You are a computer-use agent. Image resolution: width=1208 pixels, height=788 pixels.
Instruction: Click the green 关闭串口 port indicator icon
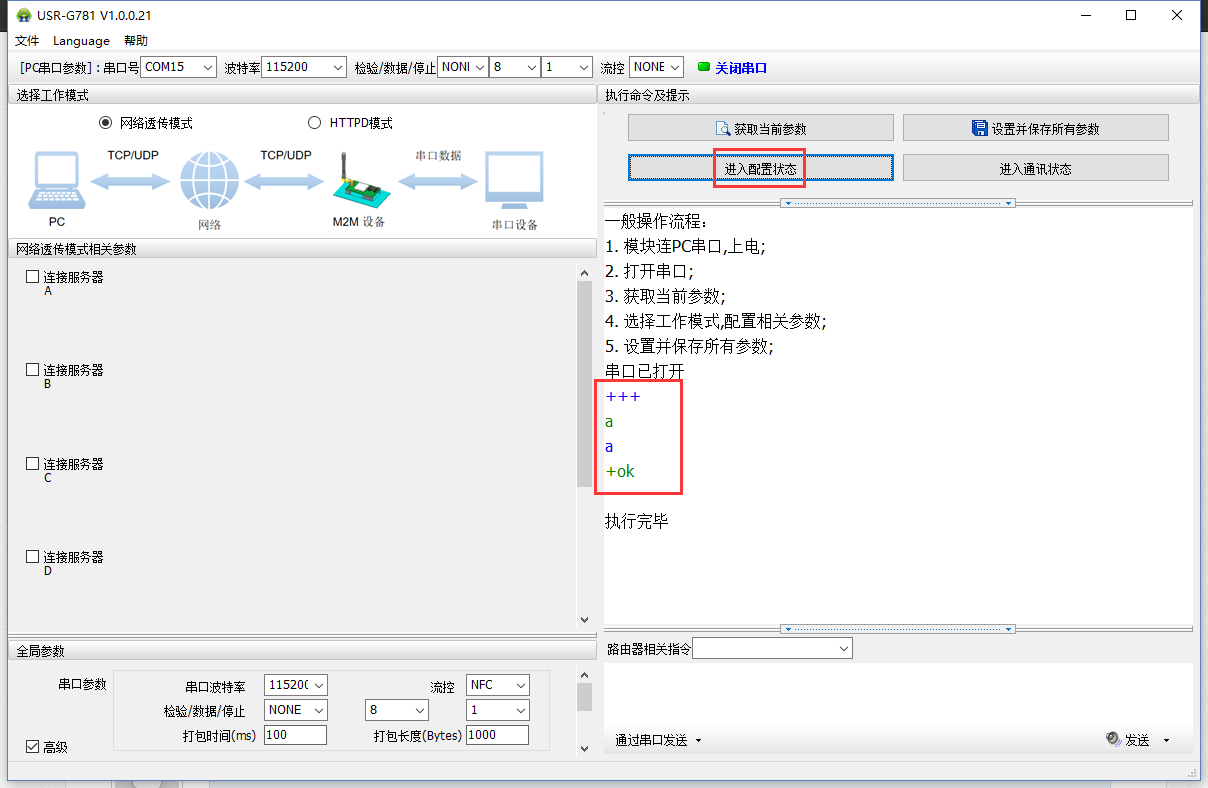(x=703, y=67)
